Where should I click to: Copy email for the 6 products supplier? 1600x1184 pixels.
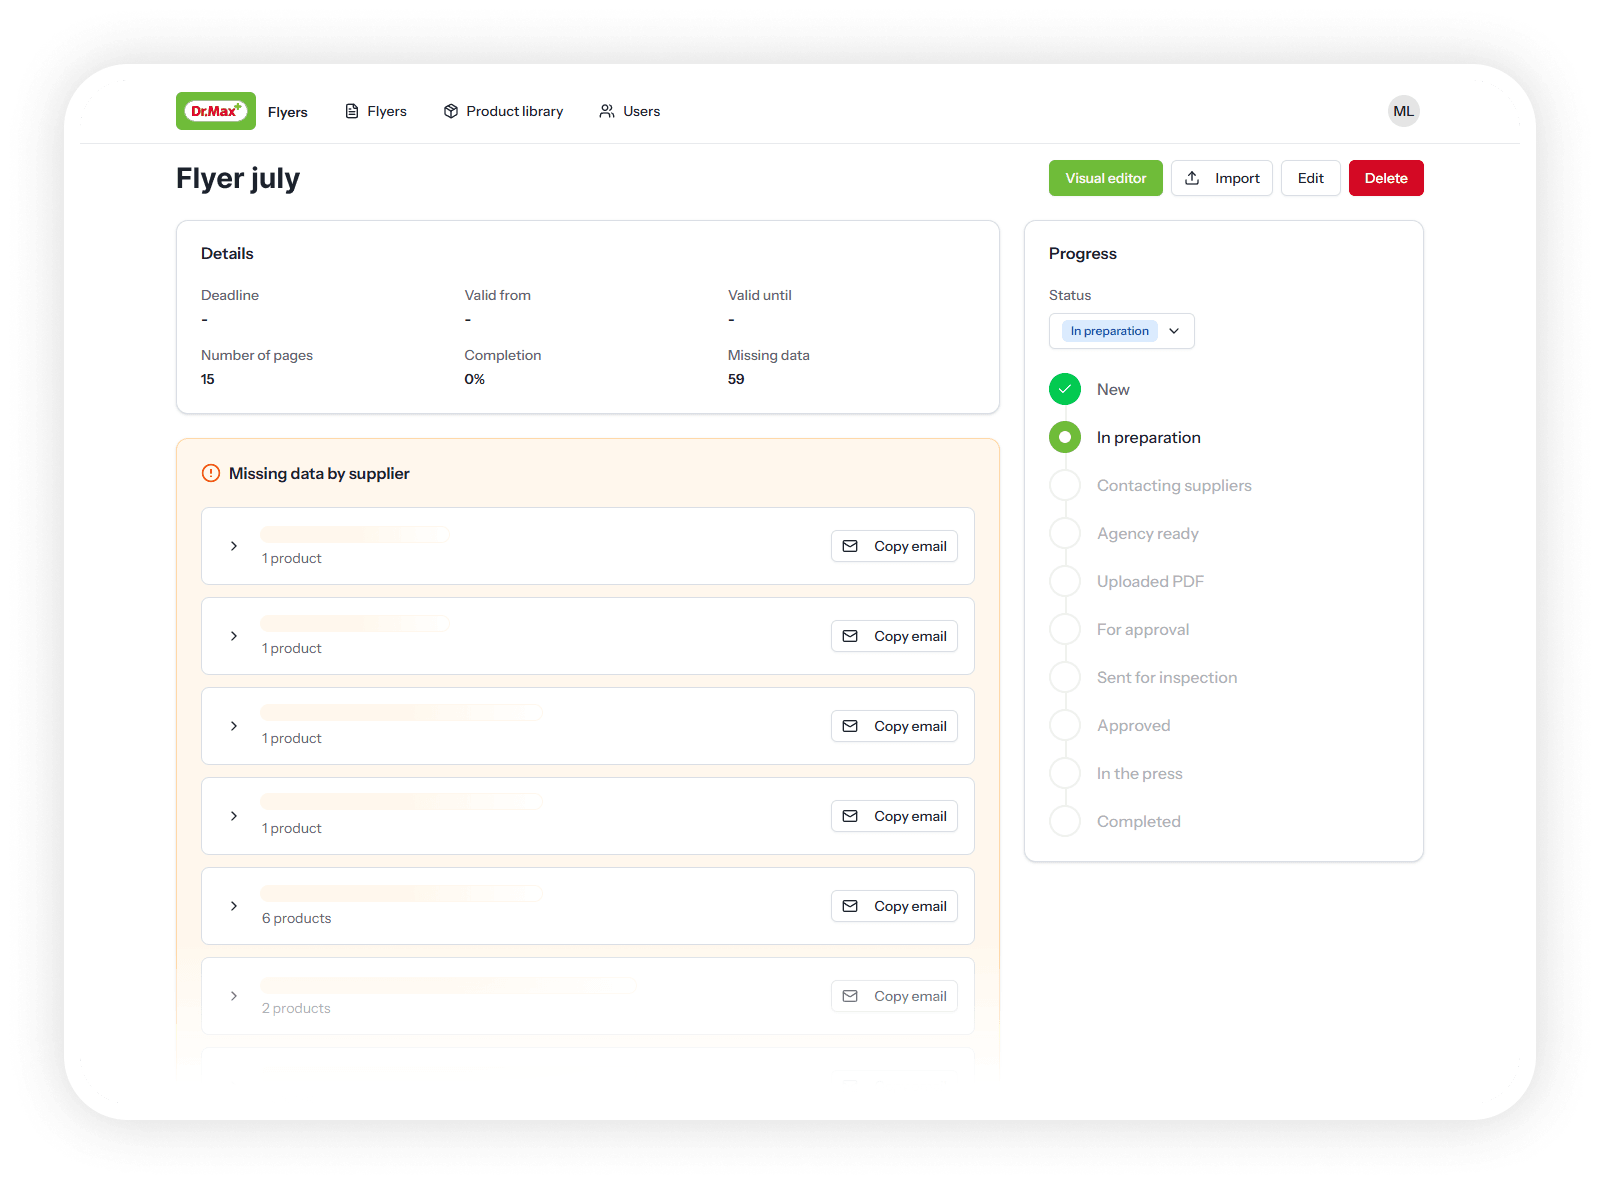pos(894,906)
